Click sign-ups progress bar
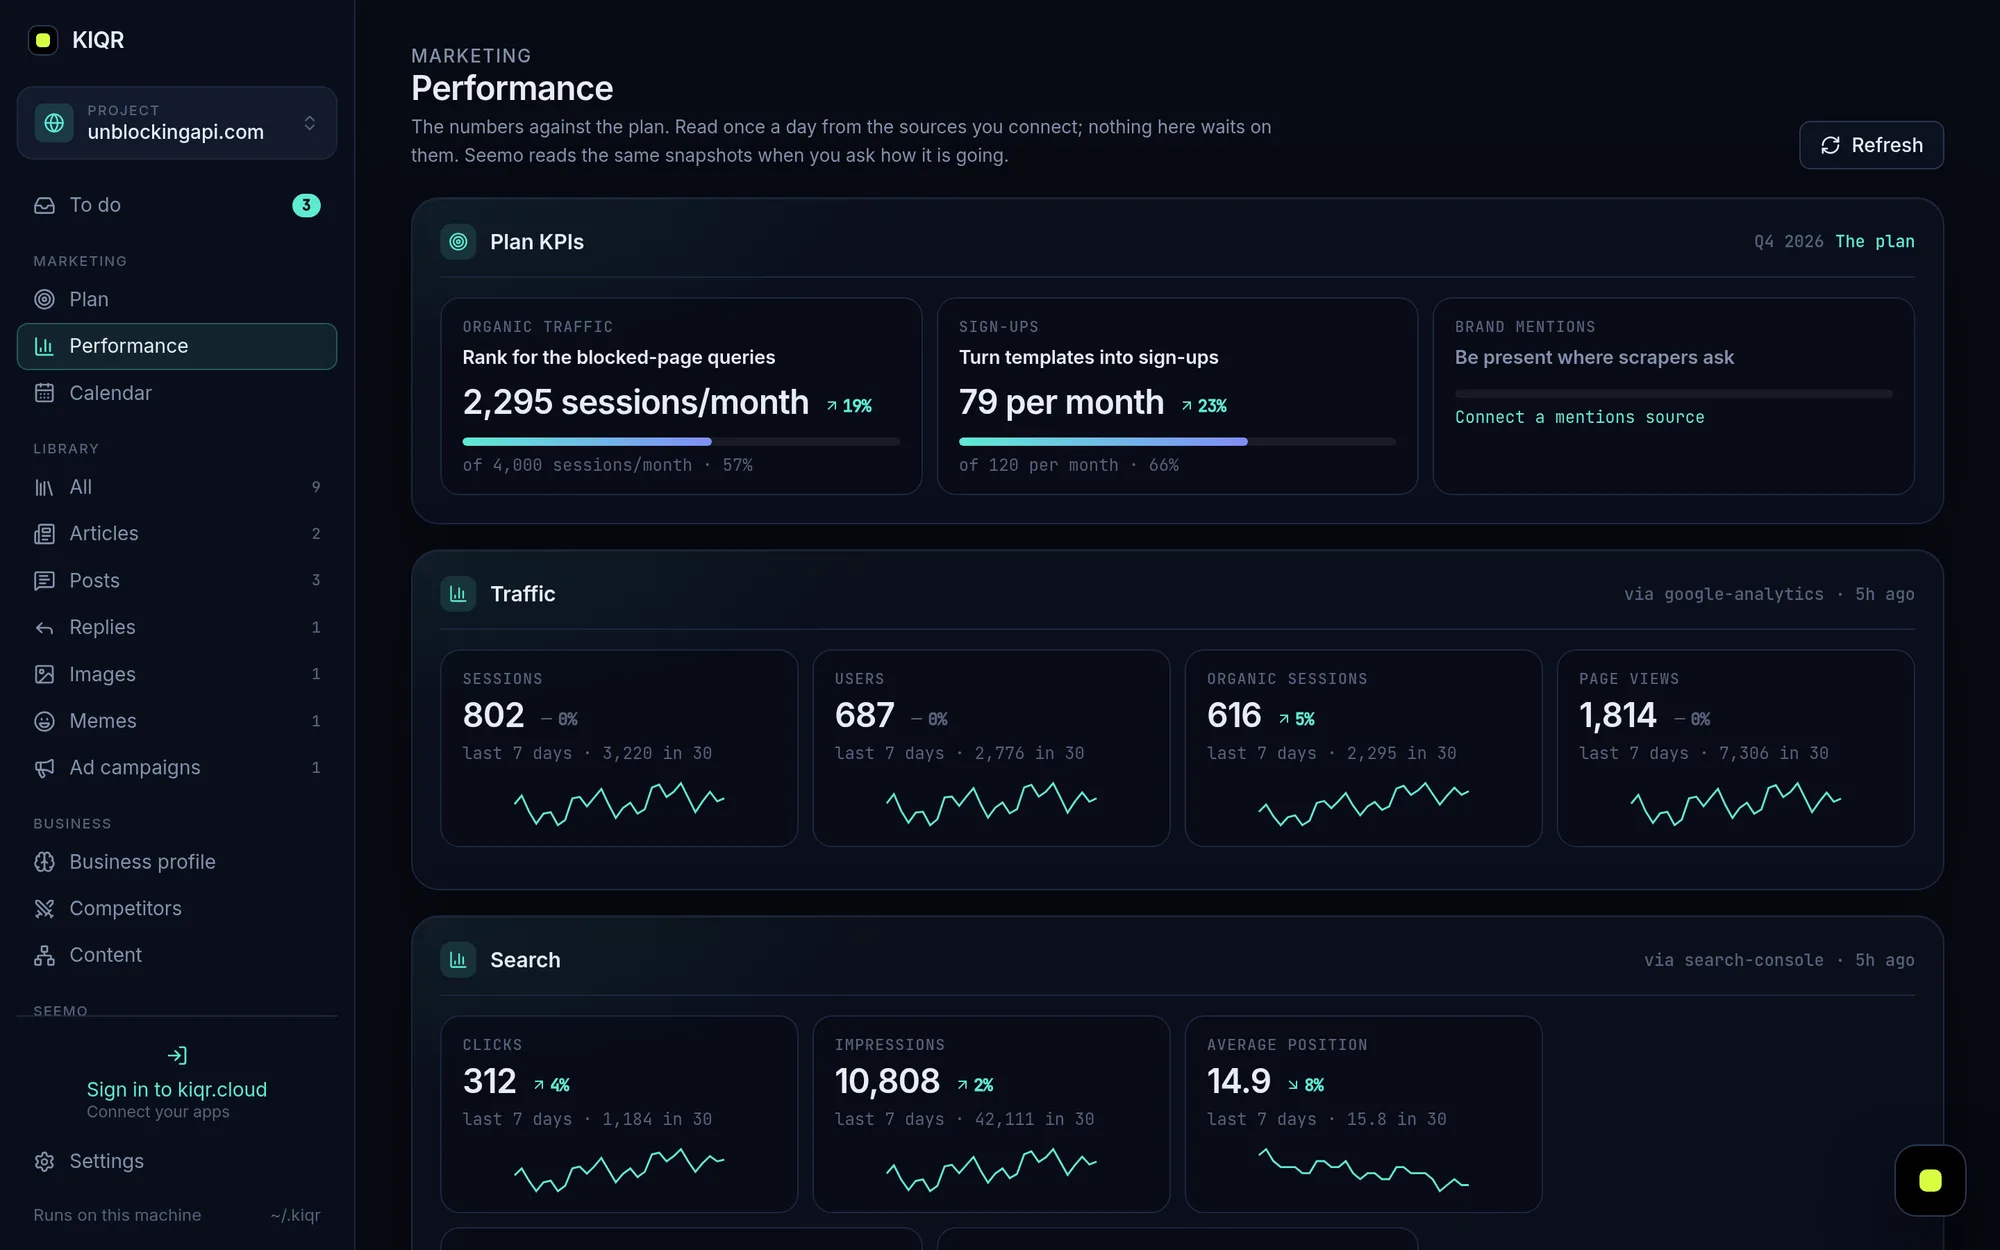 (x=1177, y=441)
